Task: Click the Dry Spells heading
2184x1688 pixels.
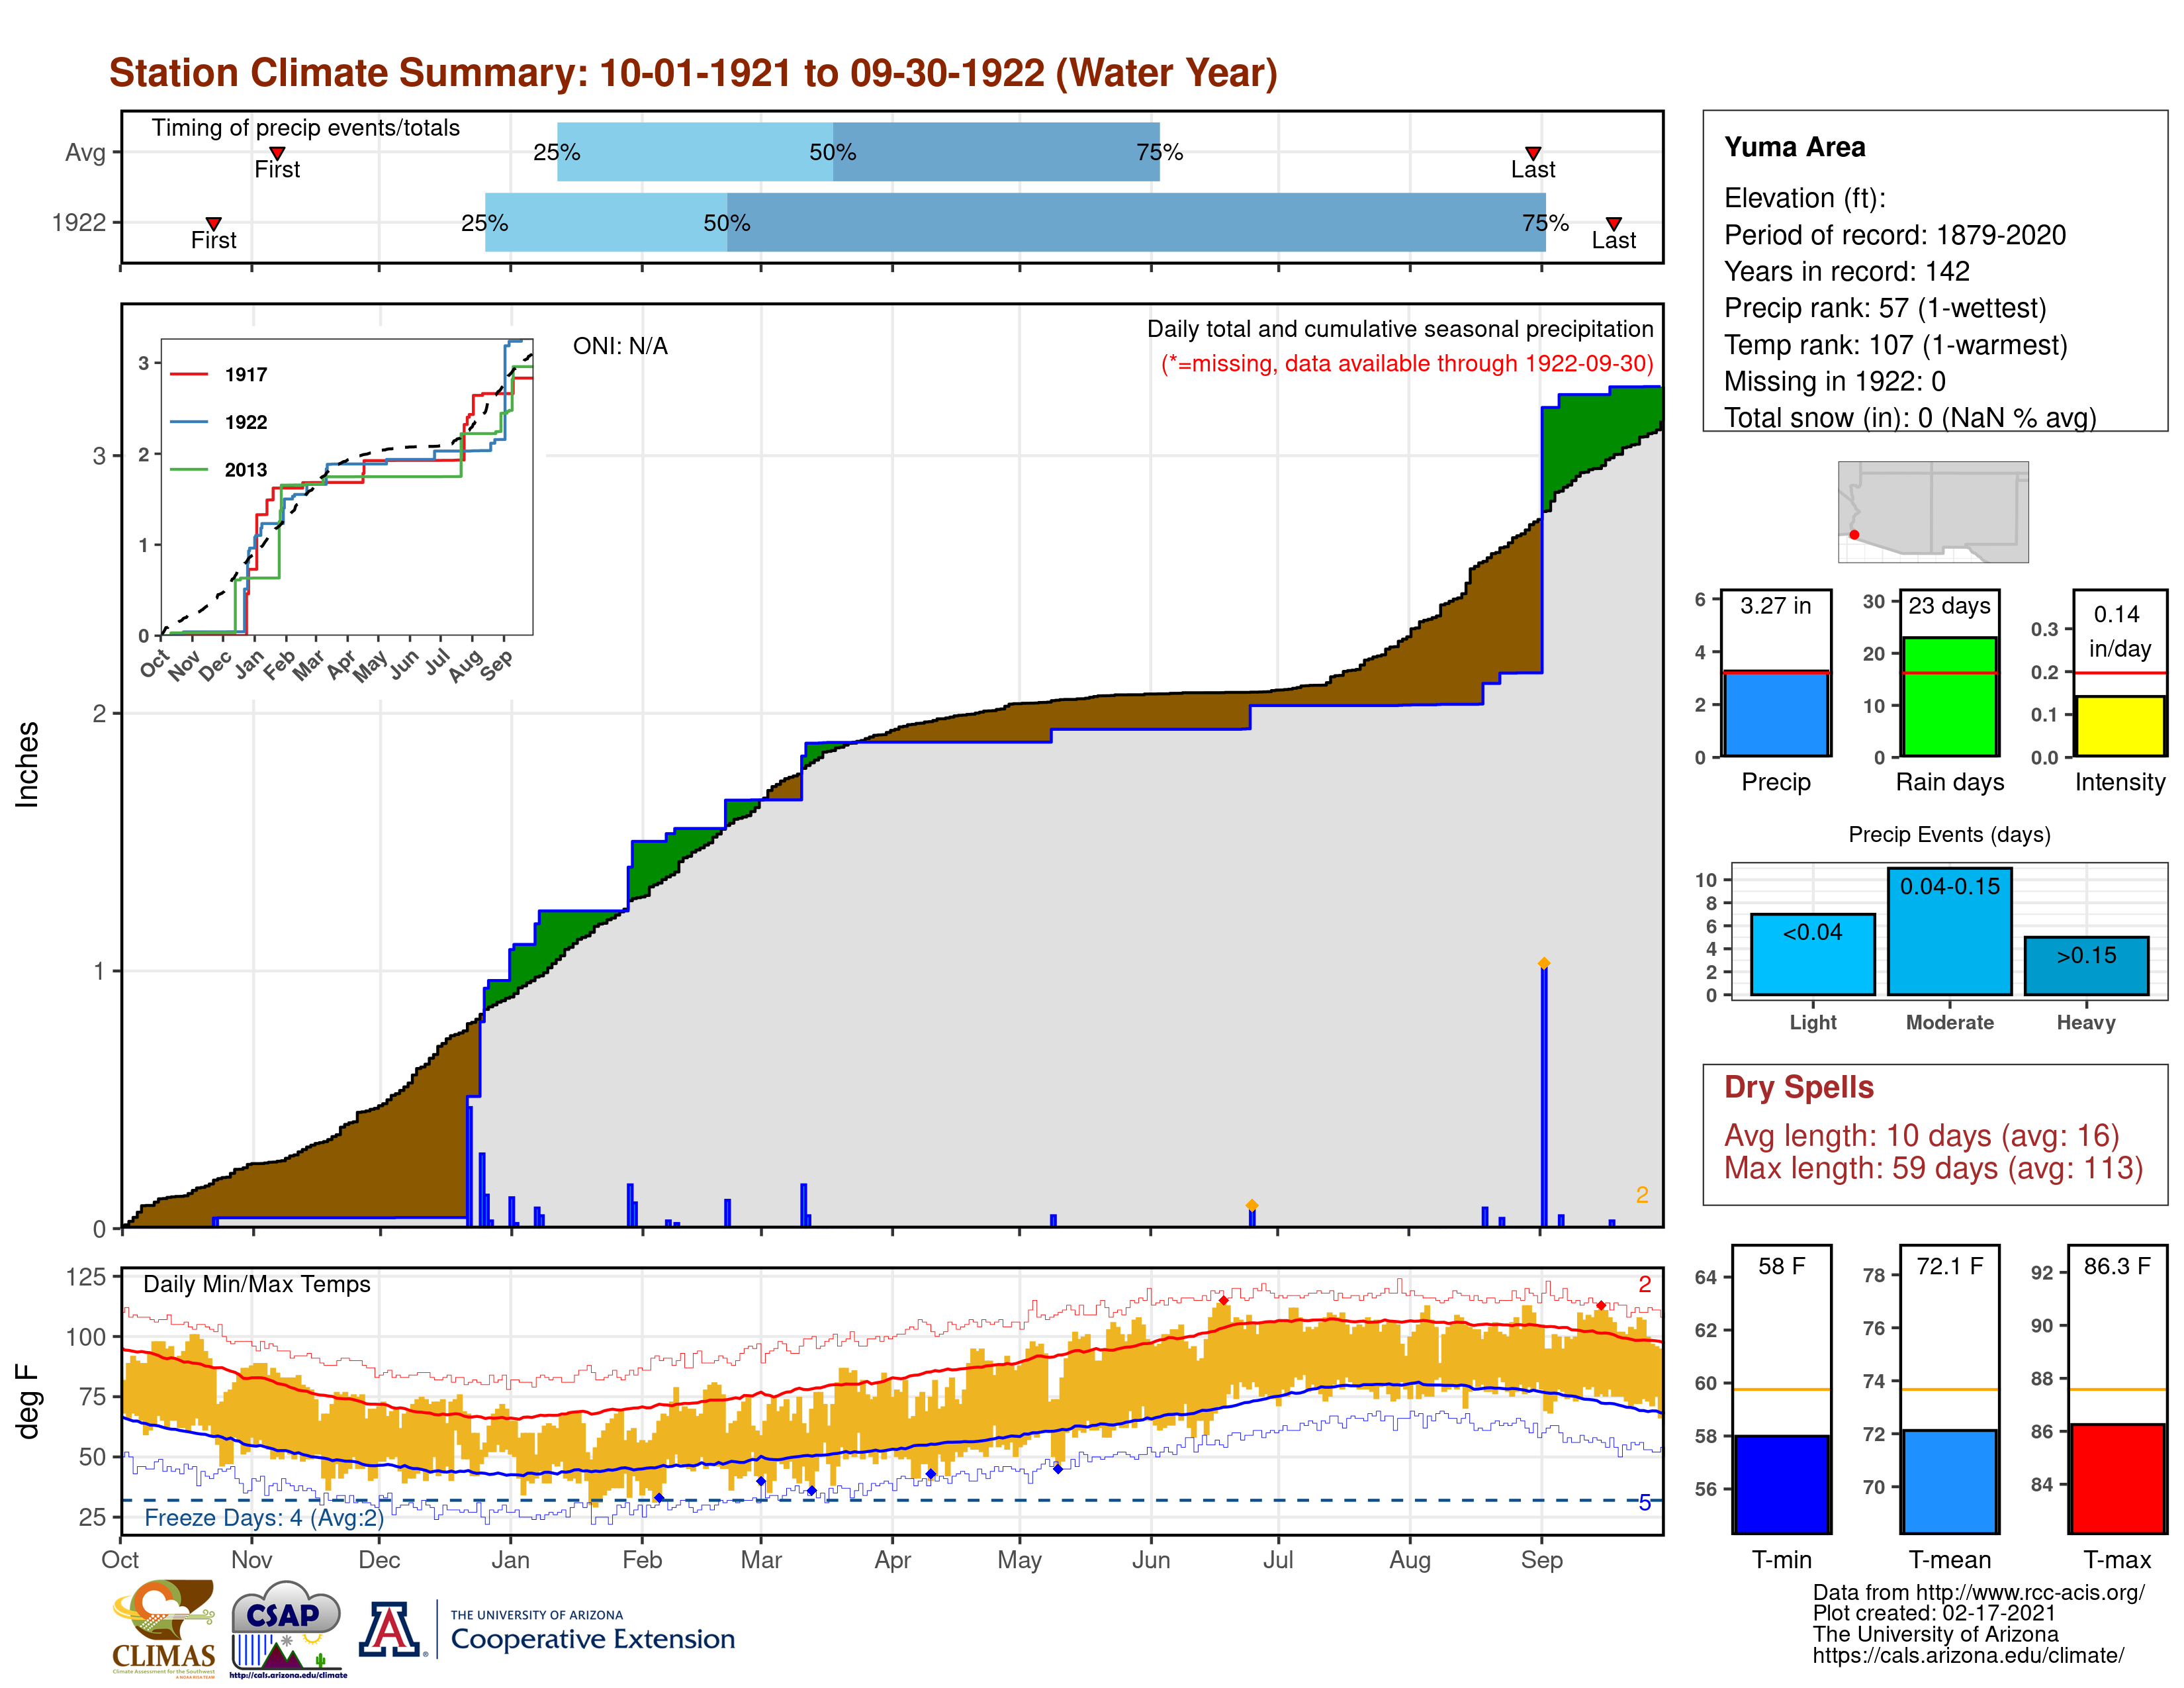Action: point(1798,1087)
